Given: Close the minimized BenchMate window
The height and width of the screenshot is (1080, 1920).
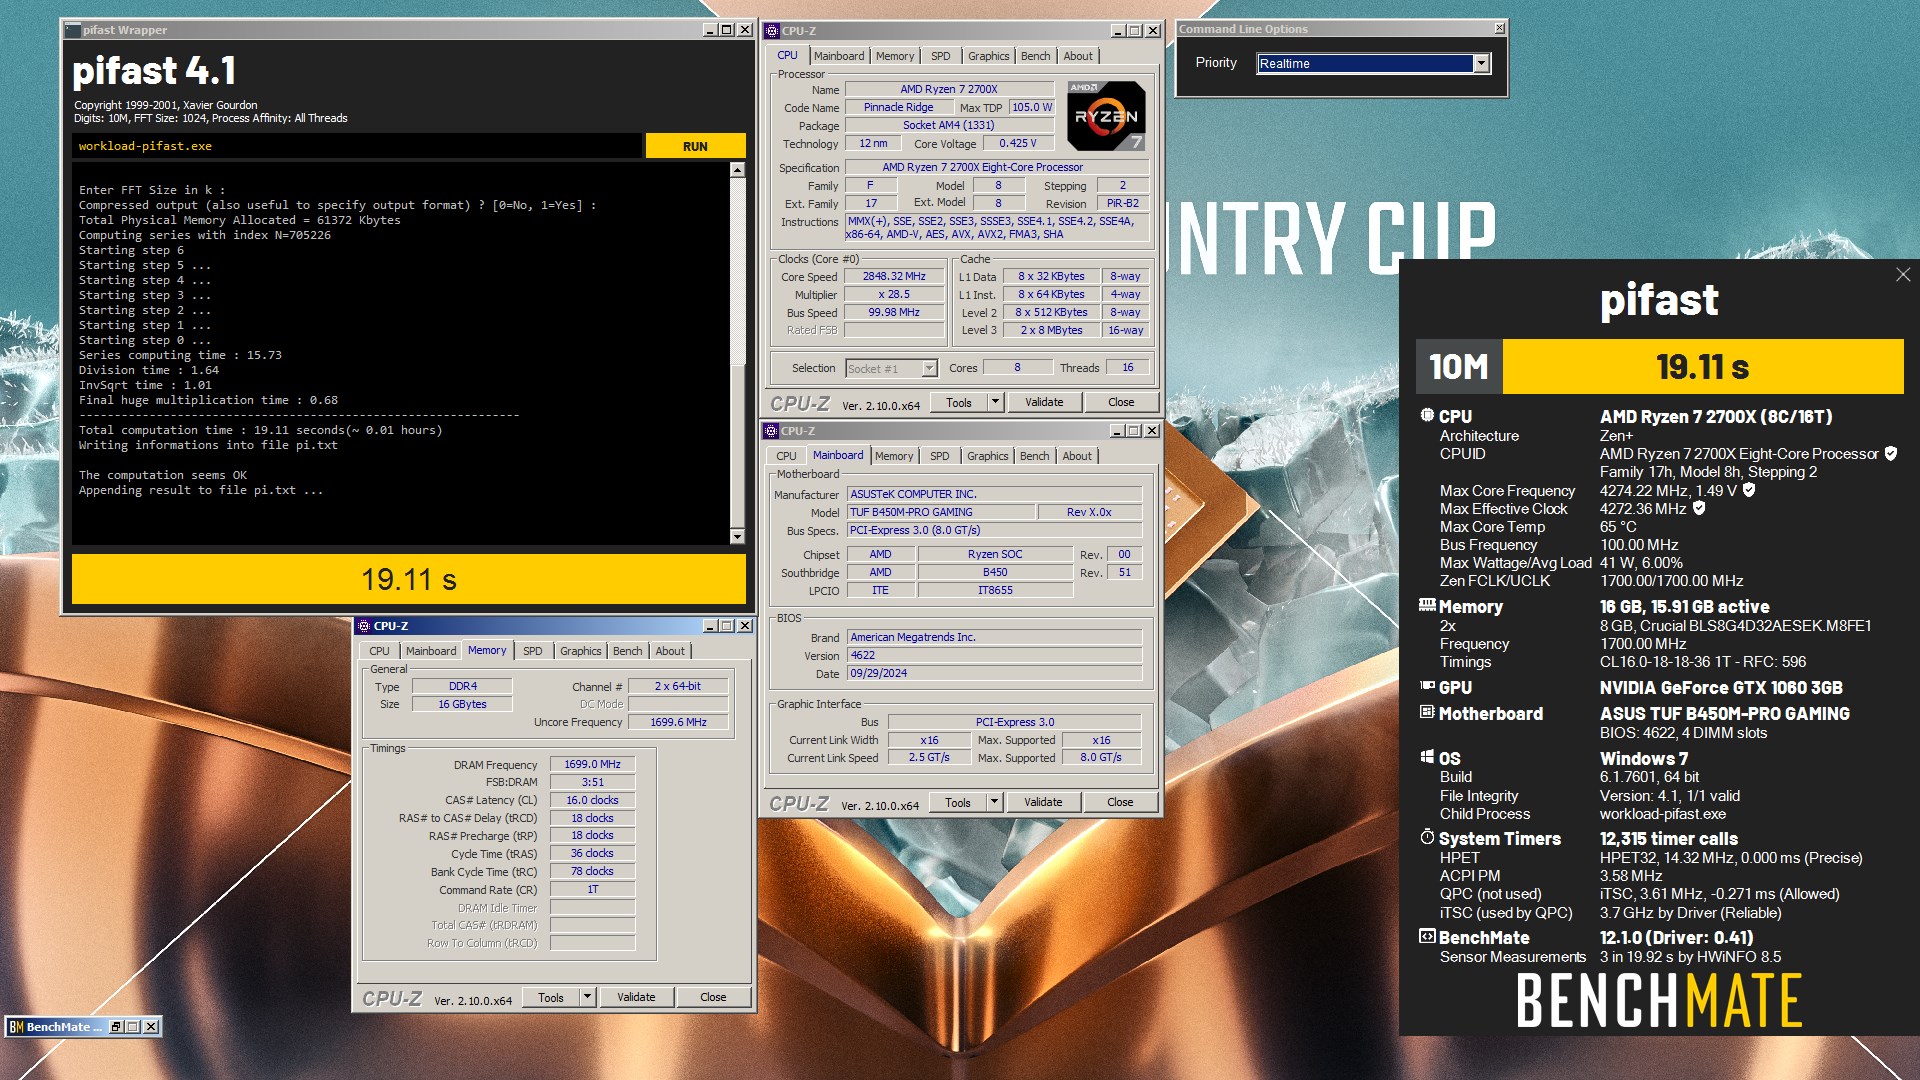Looking at the screenshot, I should (150, 1027).
